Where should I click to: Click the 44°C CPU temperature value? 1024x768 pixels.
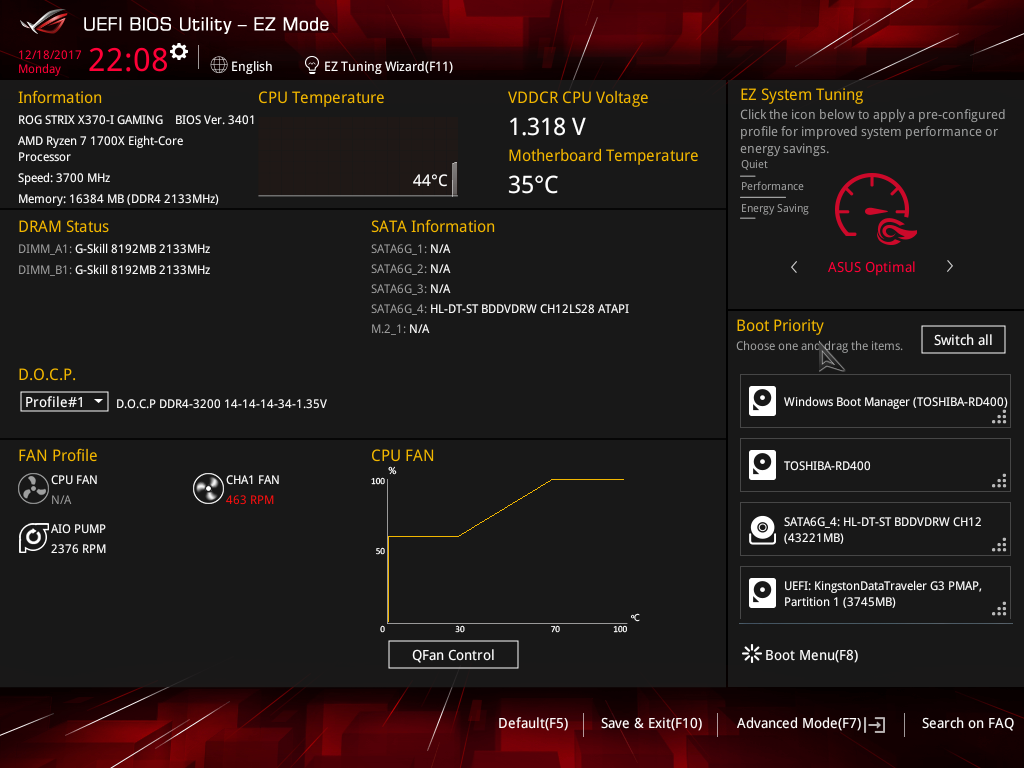coord(430,180)
